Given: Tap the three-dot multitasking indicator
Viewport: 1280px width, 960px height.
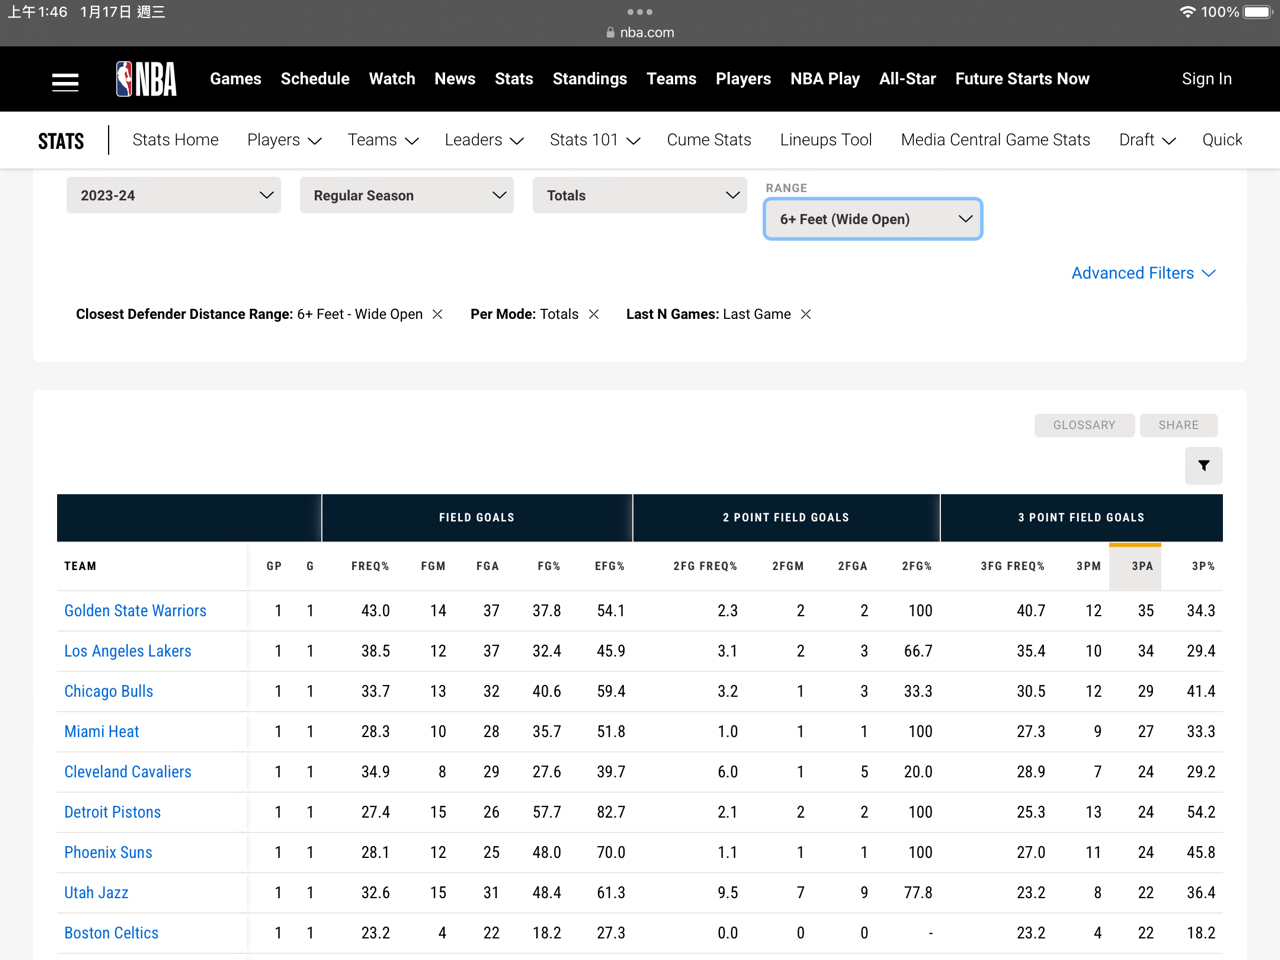Looking at the screenshot, I should tap(640, 12).
